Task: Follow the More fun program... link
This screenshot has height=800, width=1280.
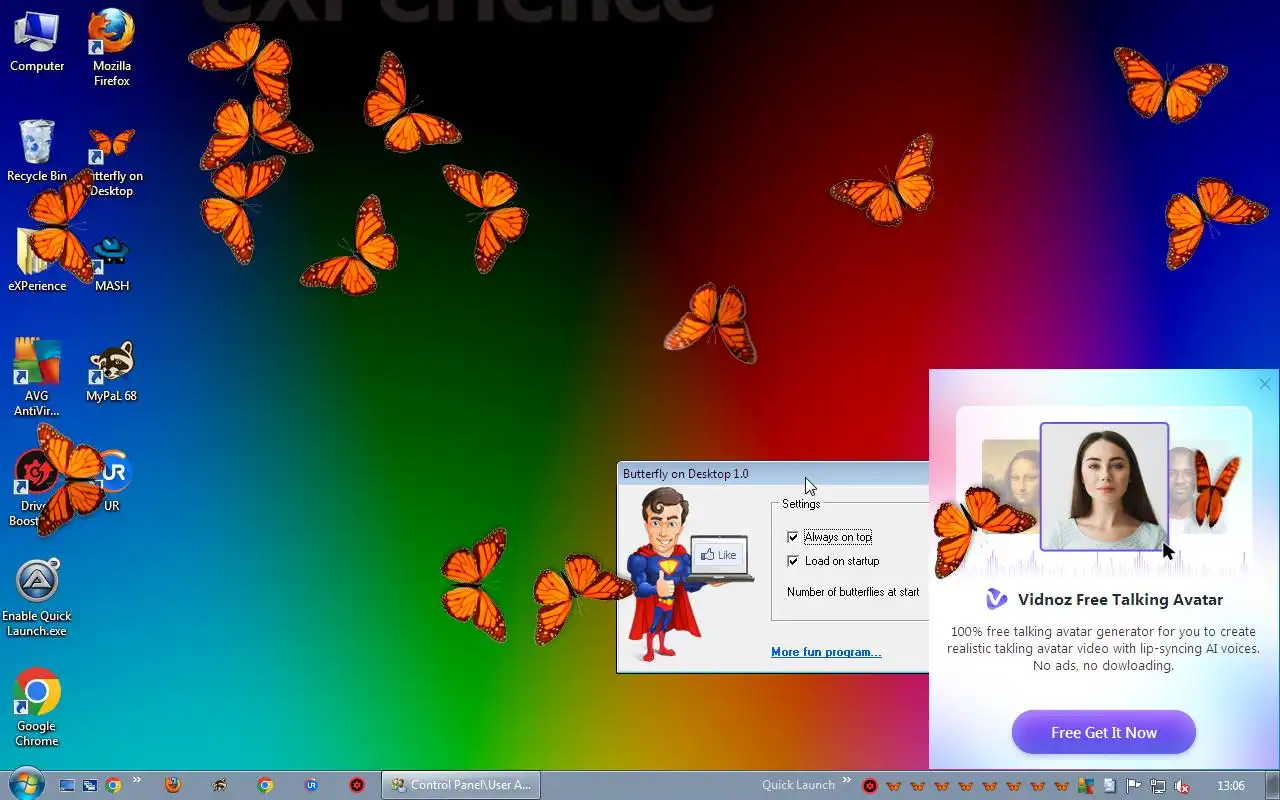Action: 826,652
